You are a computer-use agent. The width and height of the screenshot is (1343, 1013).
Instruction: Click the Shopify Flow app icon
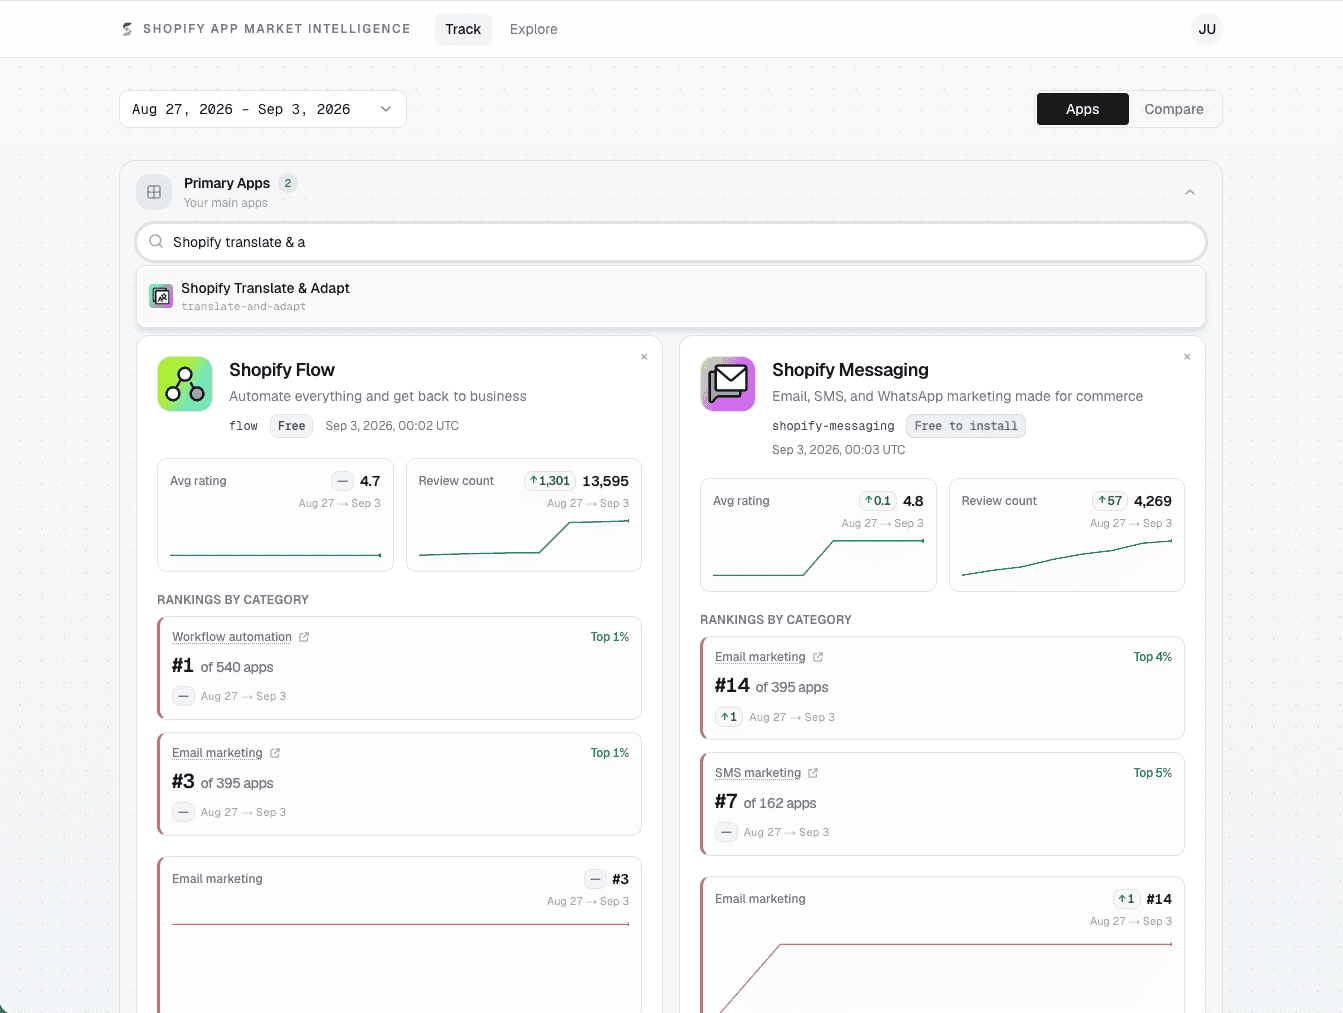185,384
